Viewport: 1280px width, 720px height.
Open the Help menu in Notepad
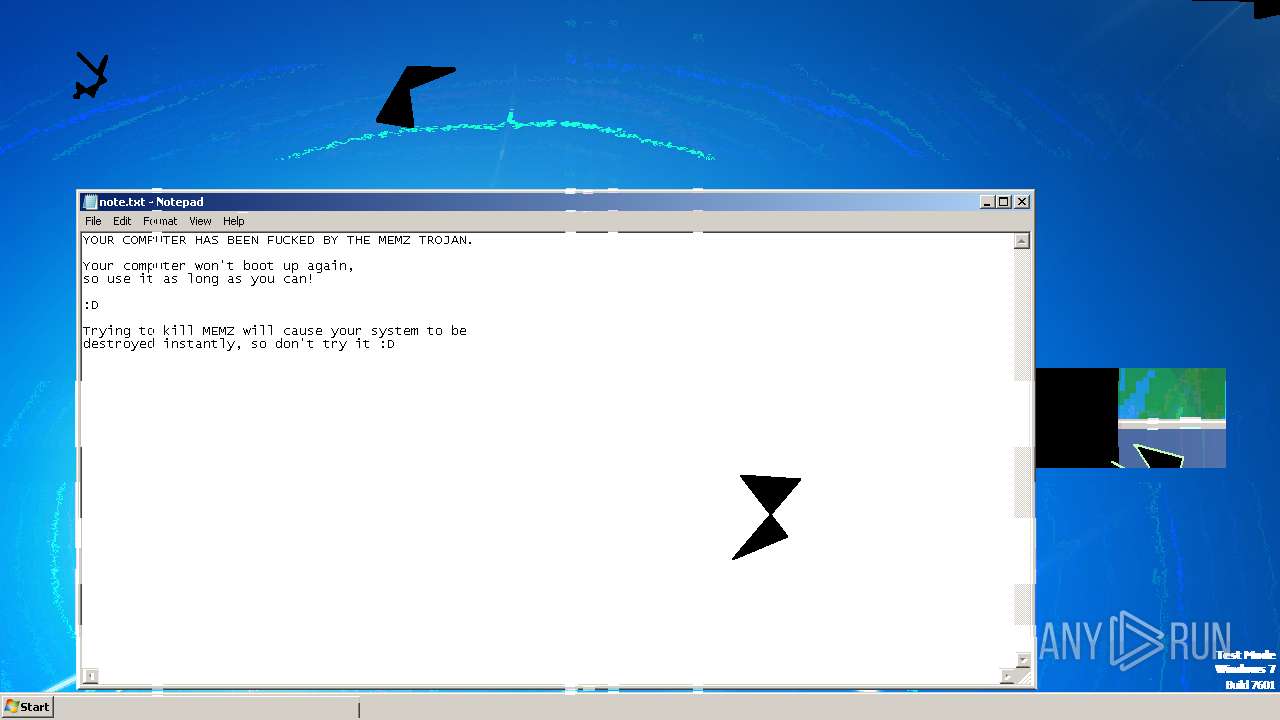(233, 221)
